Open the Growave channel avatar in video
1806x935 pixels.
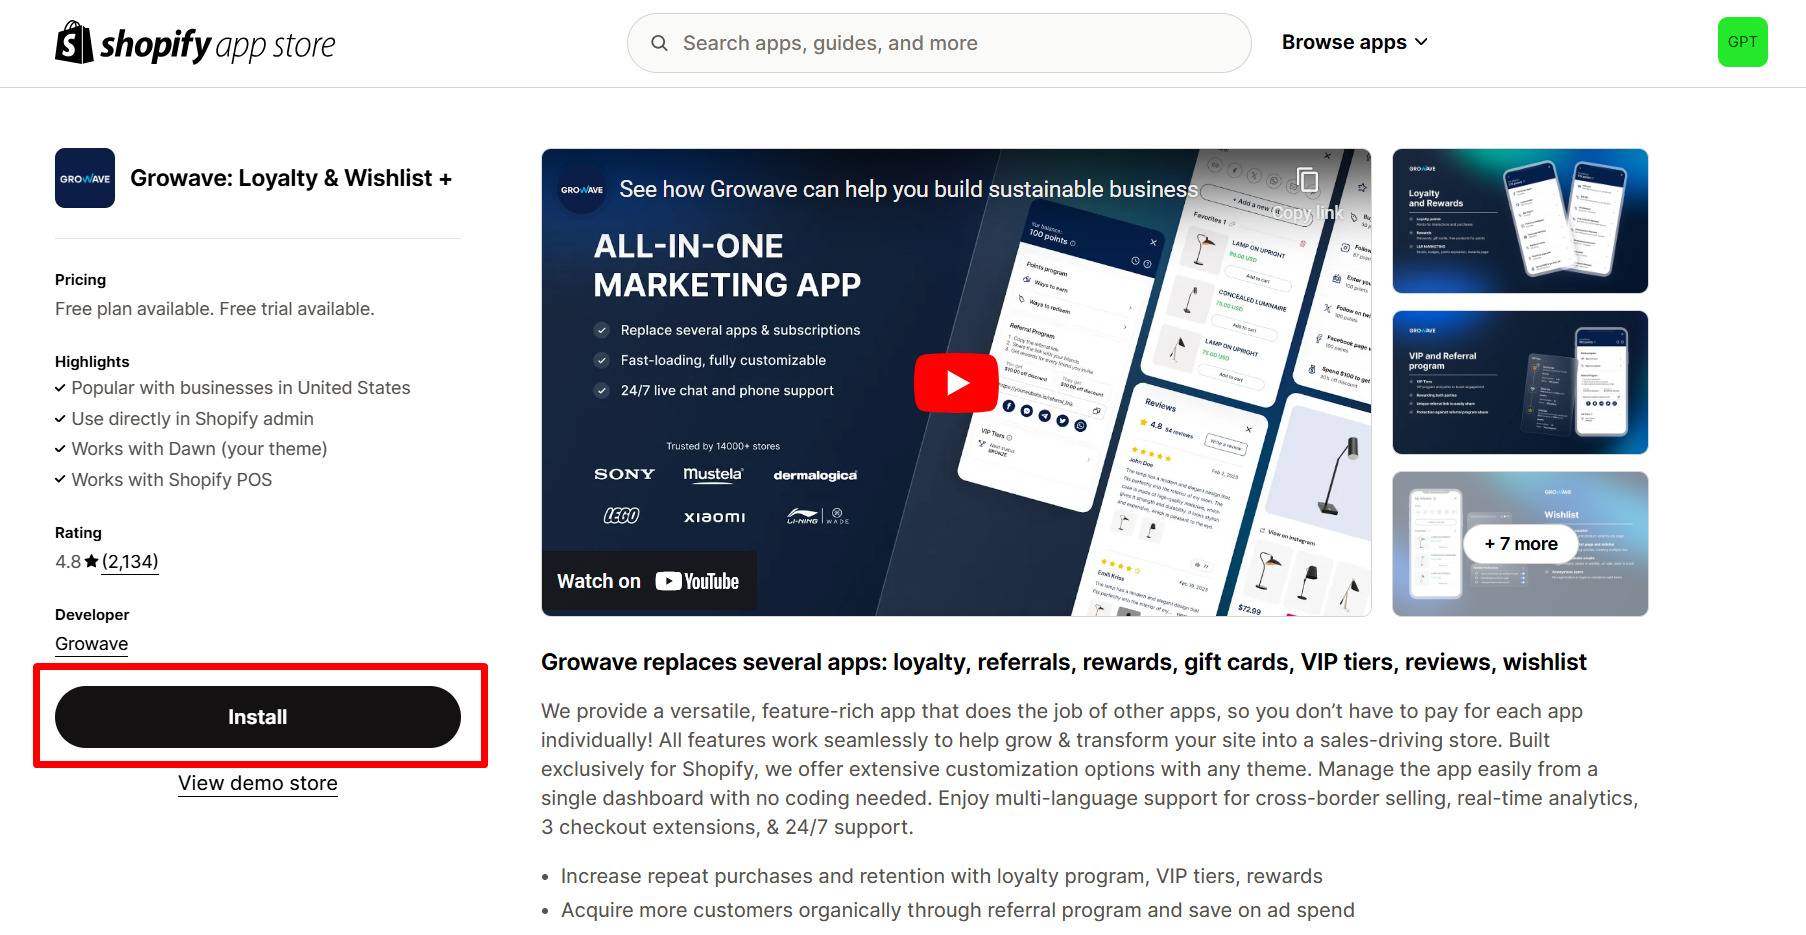tap(582, 189)
